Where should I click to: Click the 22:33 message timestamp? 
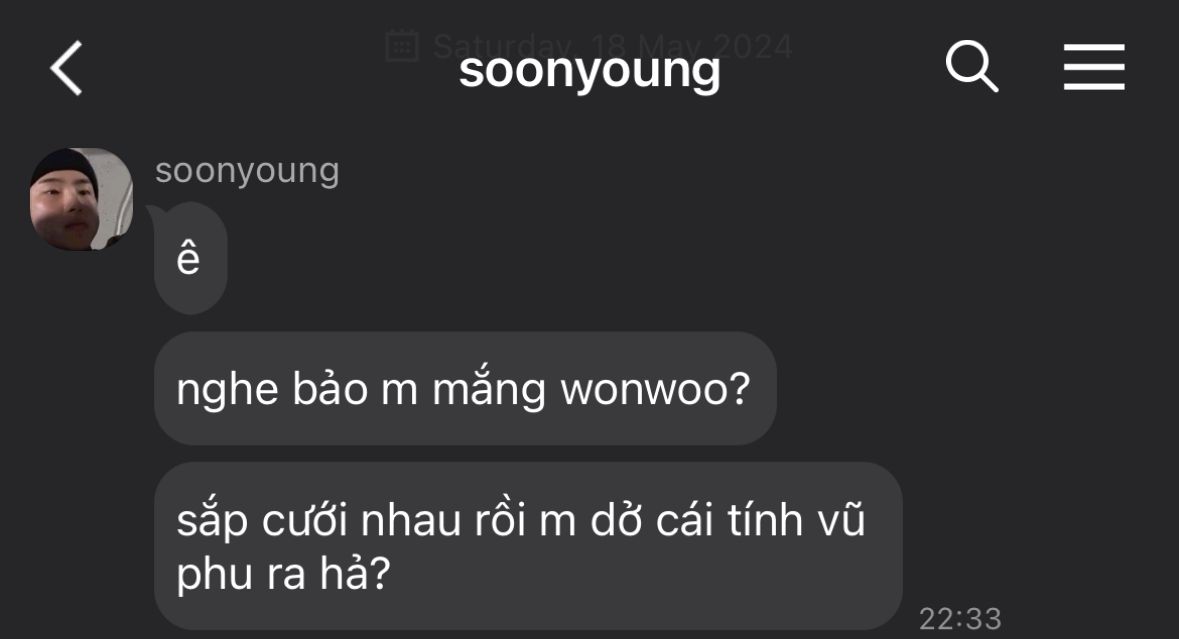(x=960, y=619)
